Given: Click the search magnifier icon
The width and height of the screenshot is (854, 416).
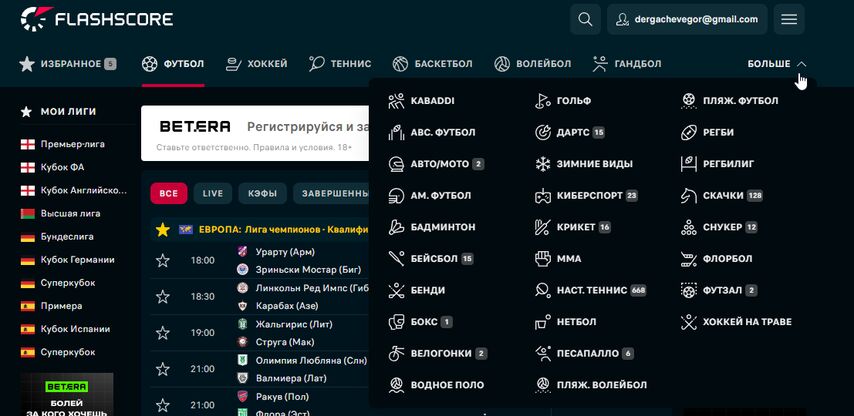Looking at the screenshot, I should [x=585, y=20].
